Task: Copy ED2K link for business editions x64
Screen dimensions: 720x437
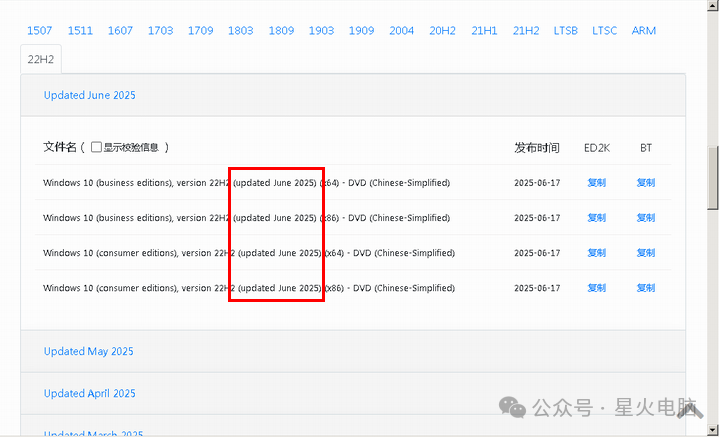Action: click(596, 183)
